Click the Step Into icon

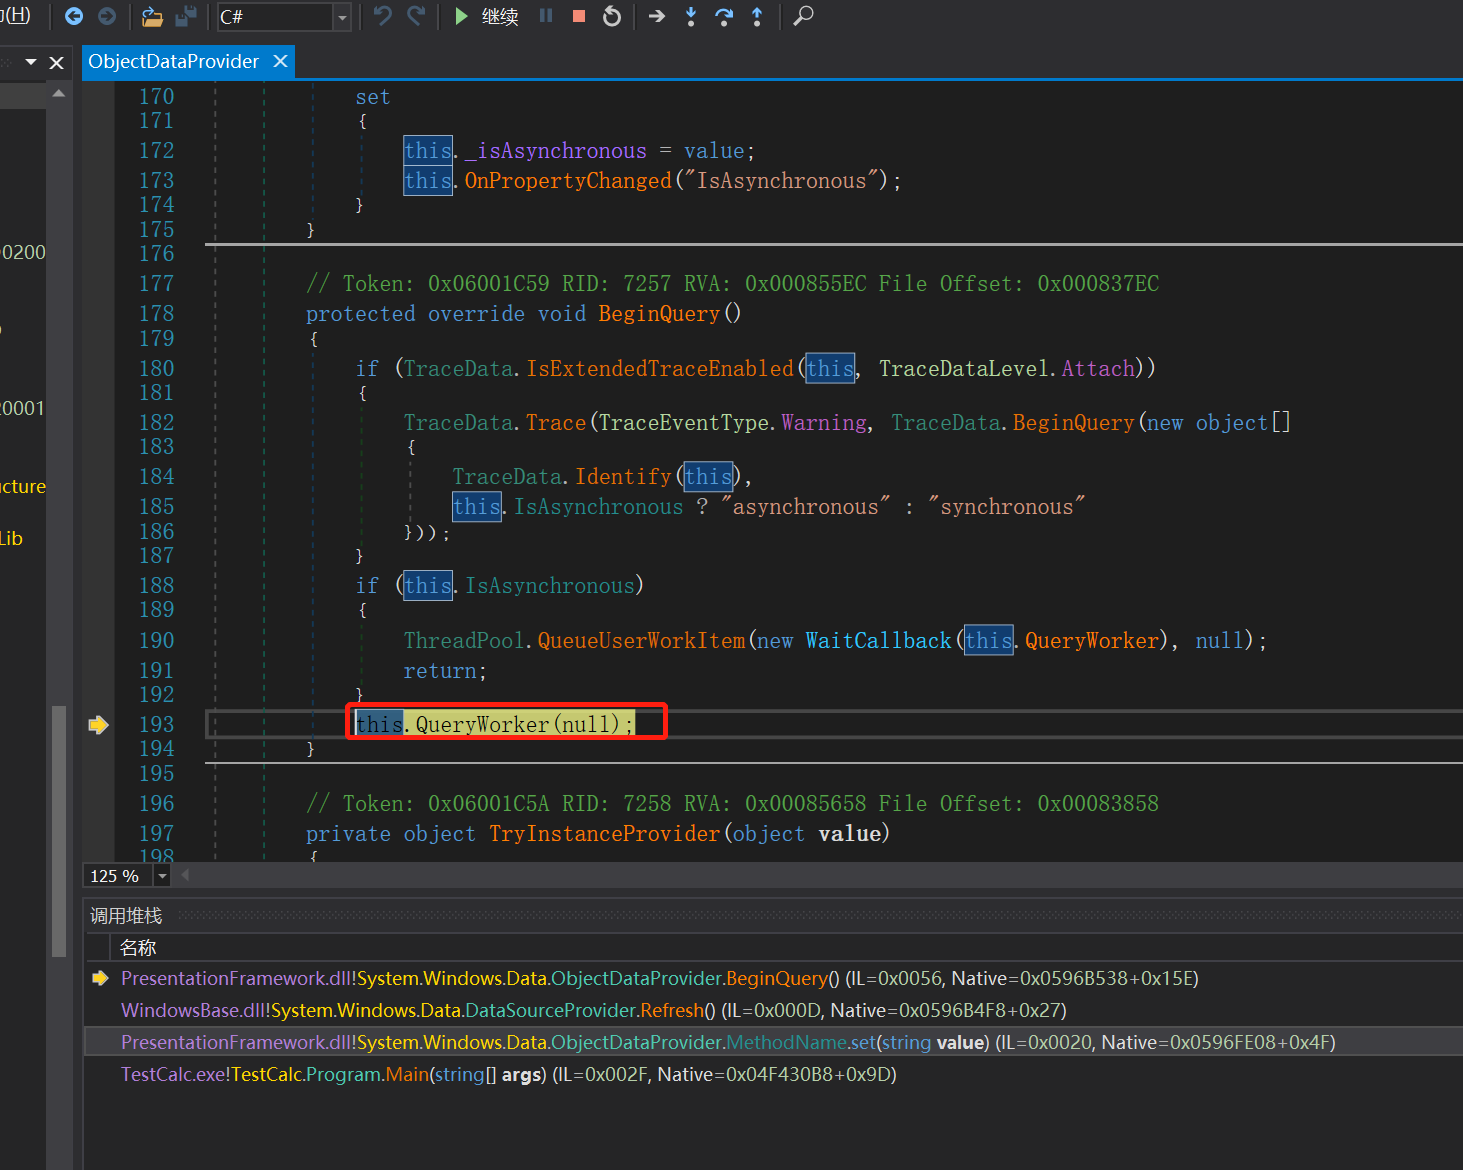691,16
